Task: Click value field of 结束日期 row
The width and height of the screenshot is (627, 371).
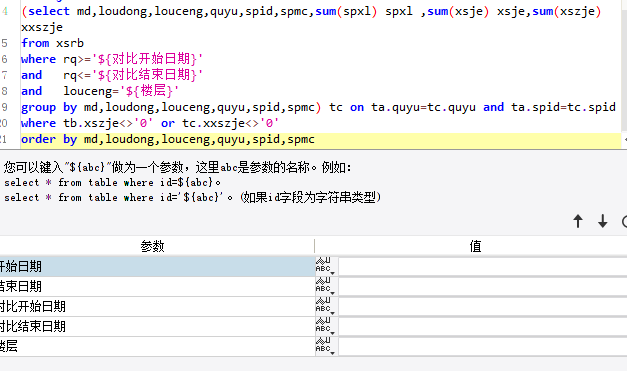Action: tap(483, 287)
